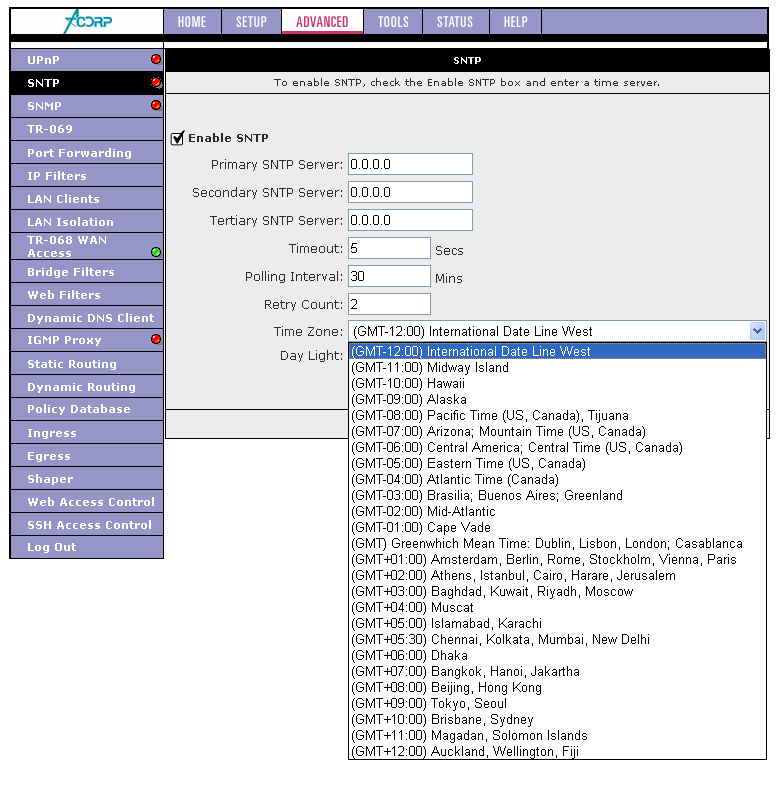Choose (GMT-10:00) Hawaii time zone
This screenshot has height=796, width=779.
click(x=557, y=383)
